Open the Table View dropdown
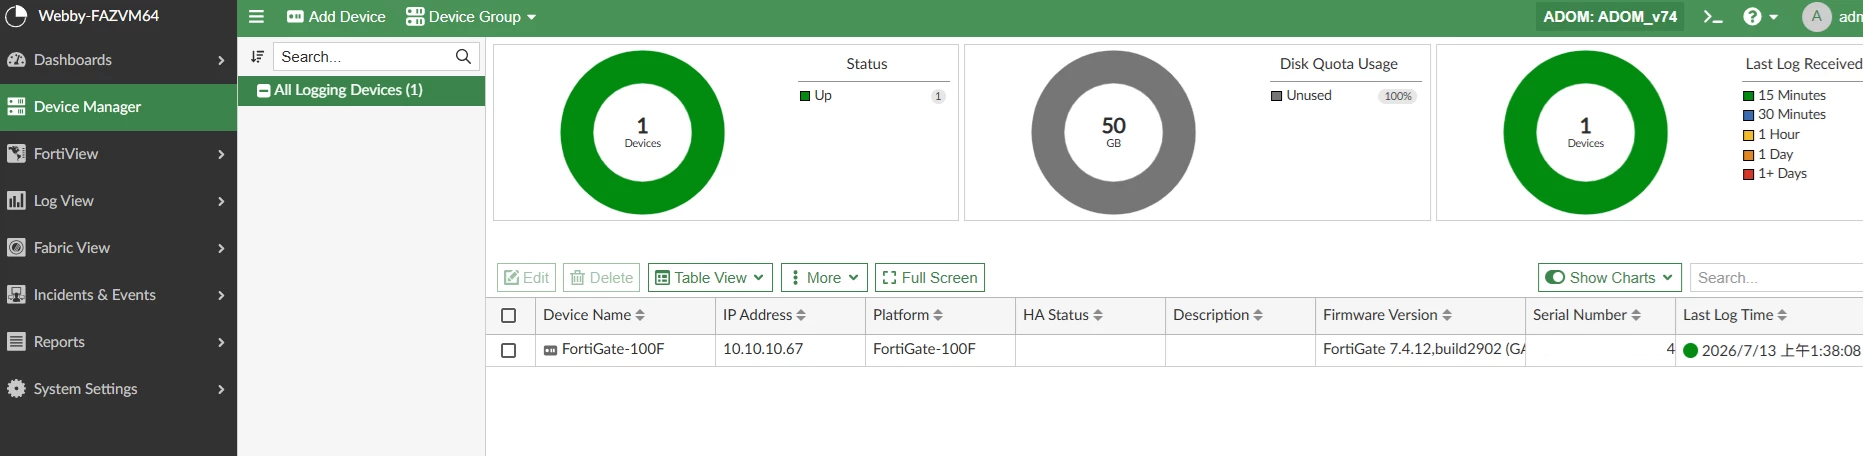Screen dimensions: 1863x456 [x=711, y=277]
